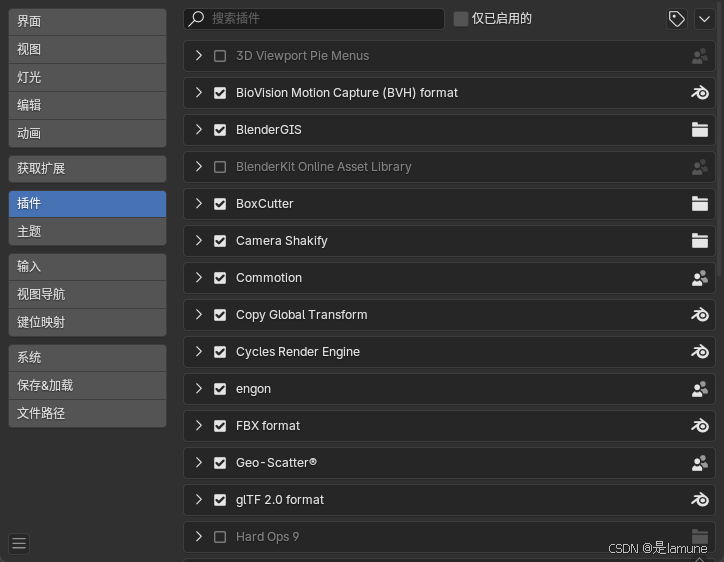Open the 灯光 lights section
This screenshot has width=724, height=562.
(x=87, y=78)
